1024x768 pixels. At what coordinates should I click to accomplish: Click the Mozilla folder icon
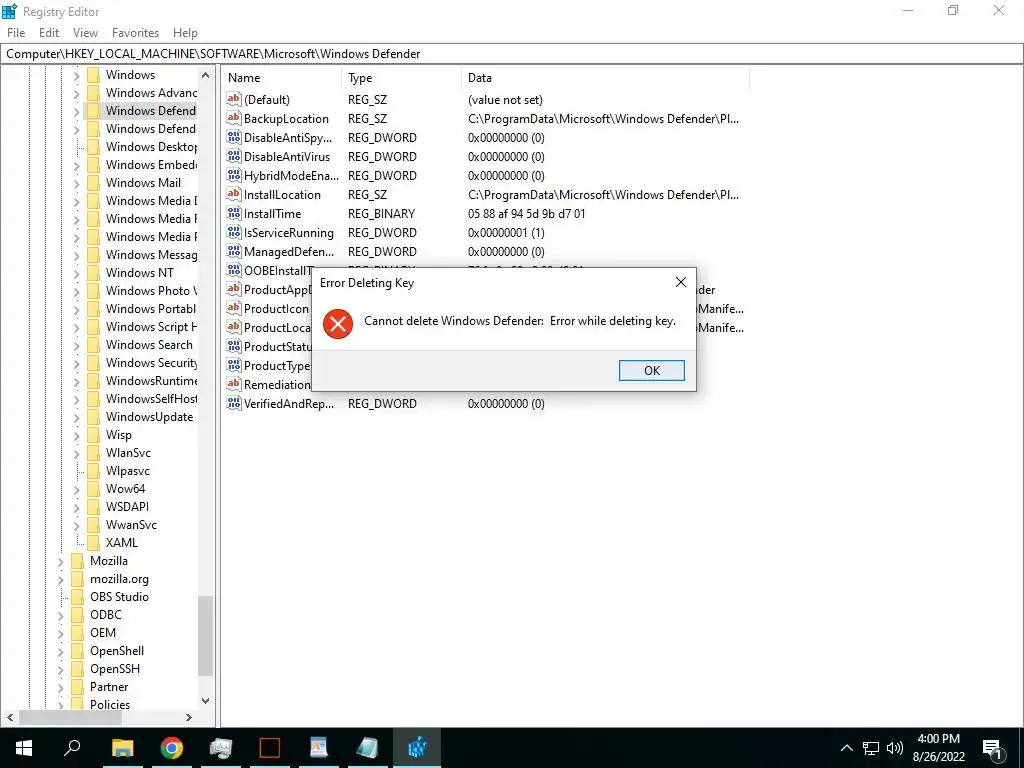tap(78, 561)
